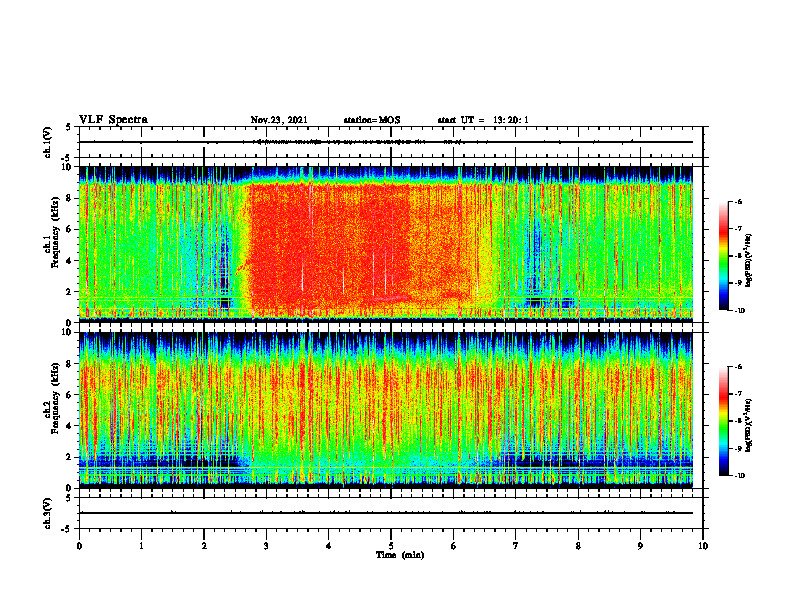Click the "ch.3(V)" waveform axis label
Screen dimensions: 792x612
coord(48,513)
